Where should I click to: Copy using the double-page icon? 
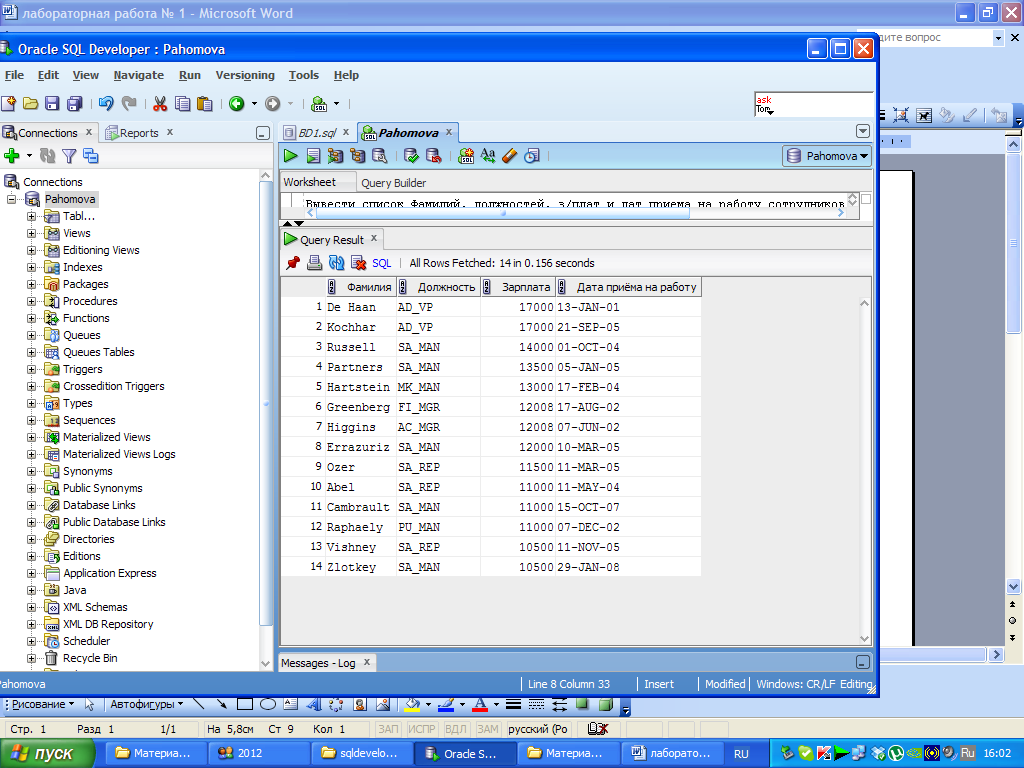[183, 103]
